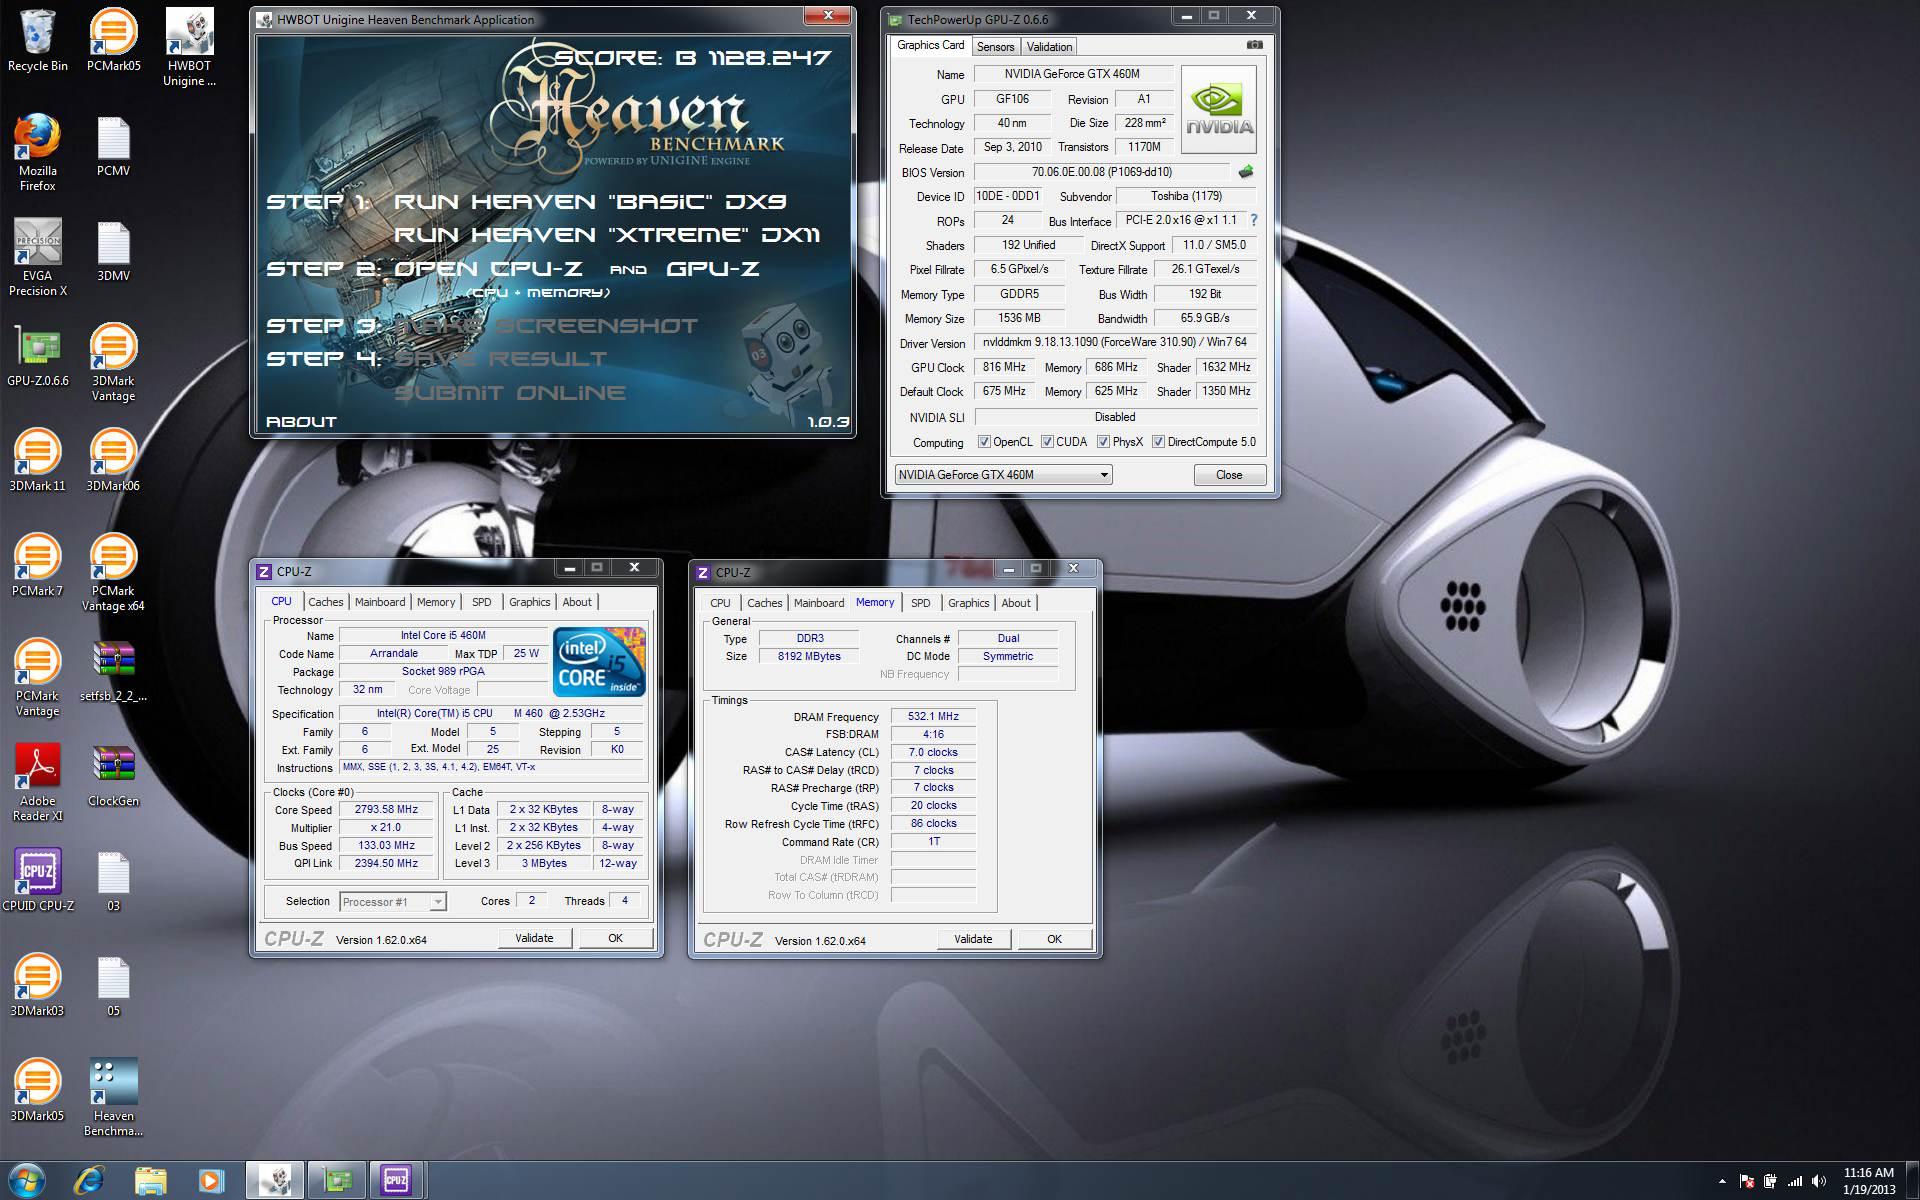1920x1200 pixels.
Task: Show hidden tray icons arrow
Action: (x=1722, y=1181)
